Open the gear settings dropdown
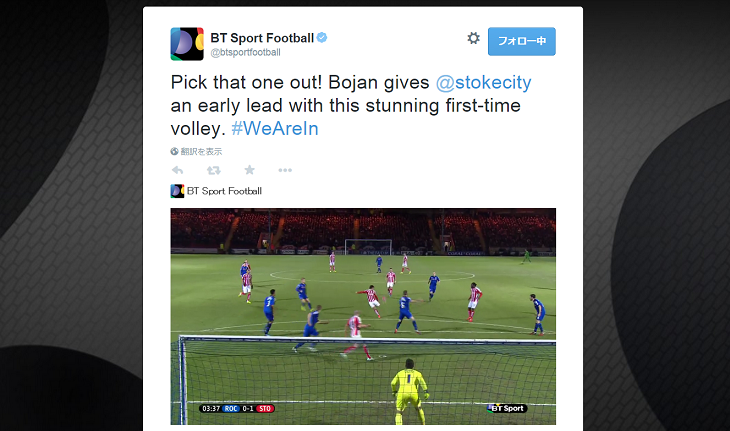 pos(473,38)
